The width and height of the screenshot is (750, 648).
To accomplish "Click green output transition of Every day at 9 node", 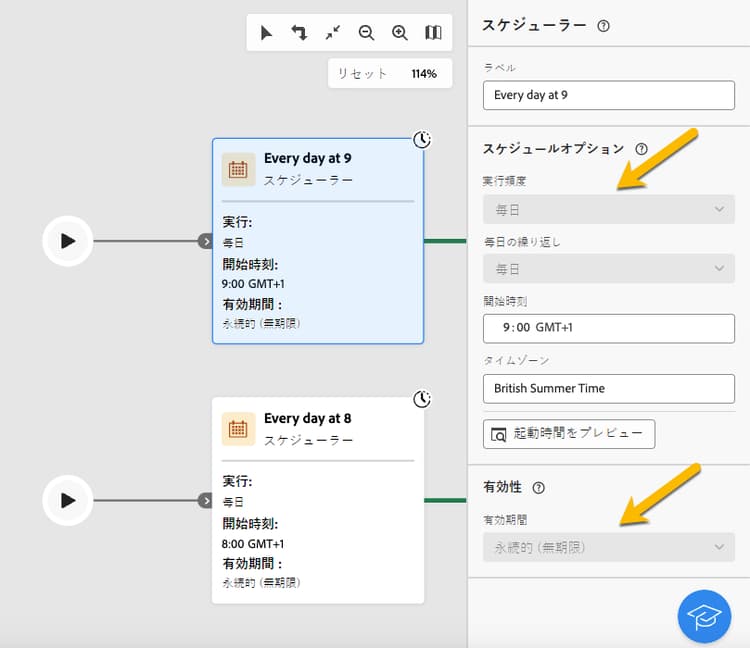I will (x=445, y=241).
